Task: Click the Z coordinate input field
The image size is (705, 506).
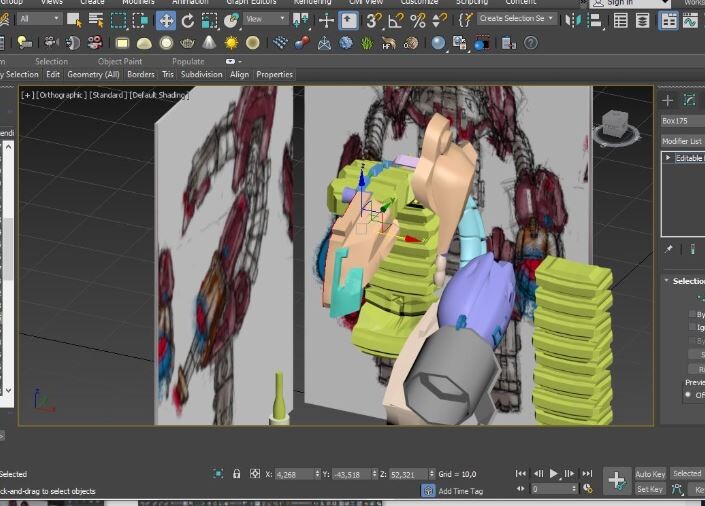Action: tap(408, 474)
